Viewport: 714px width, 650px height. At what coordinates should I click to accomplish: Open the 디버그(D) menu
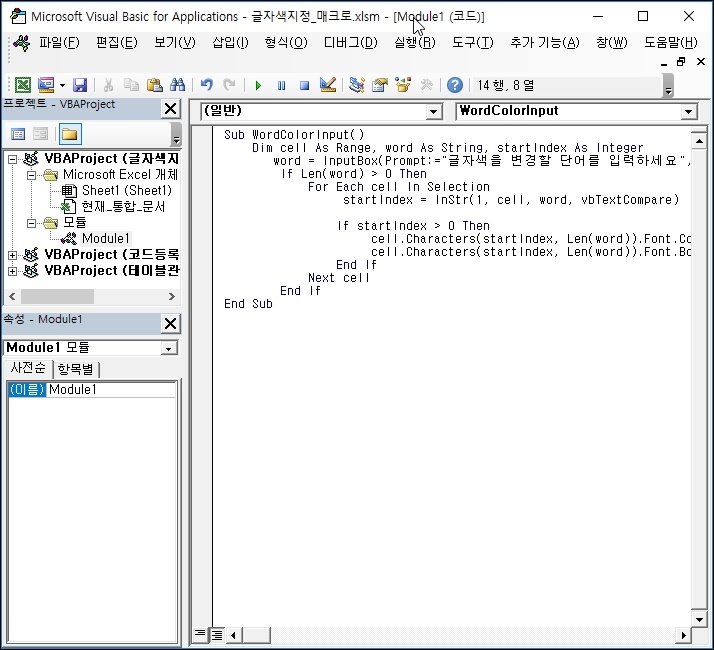pos(351,43)
